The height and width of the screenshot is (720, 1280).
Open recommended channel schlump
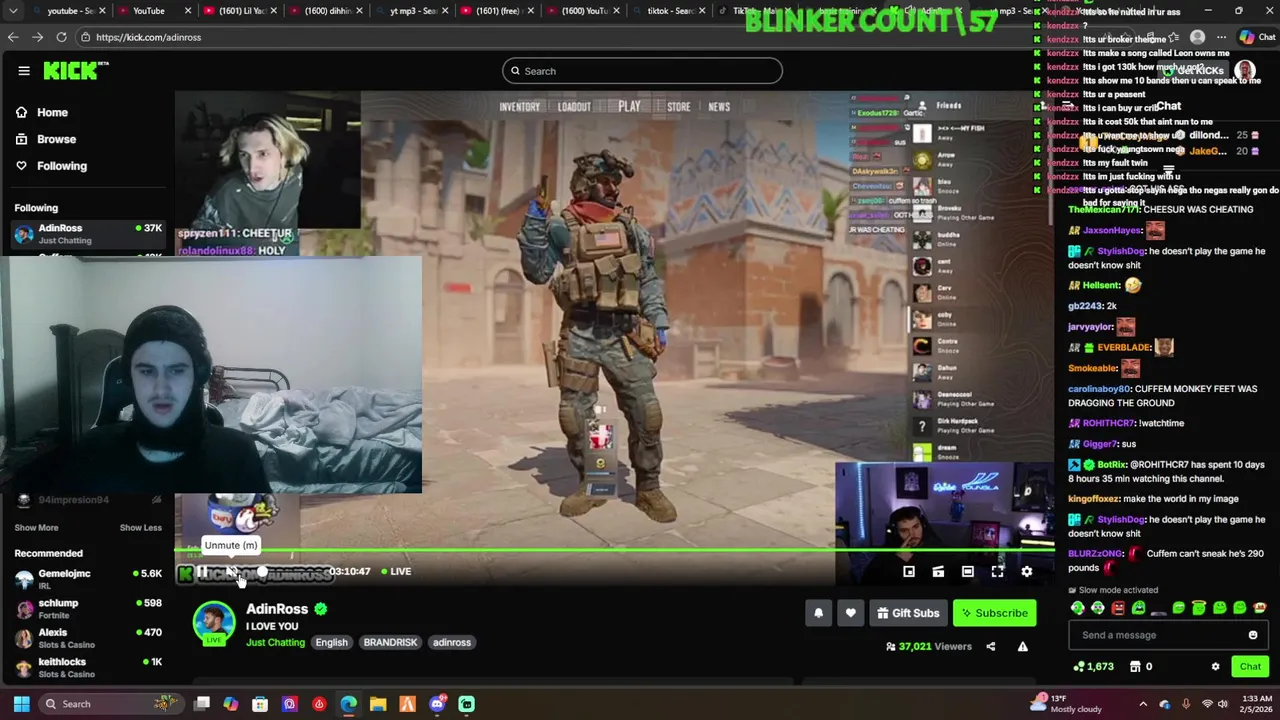pyautogui.click(x=88, y=608)
